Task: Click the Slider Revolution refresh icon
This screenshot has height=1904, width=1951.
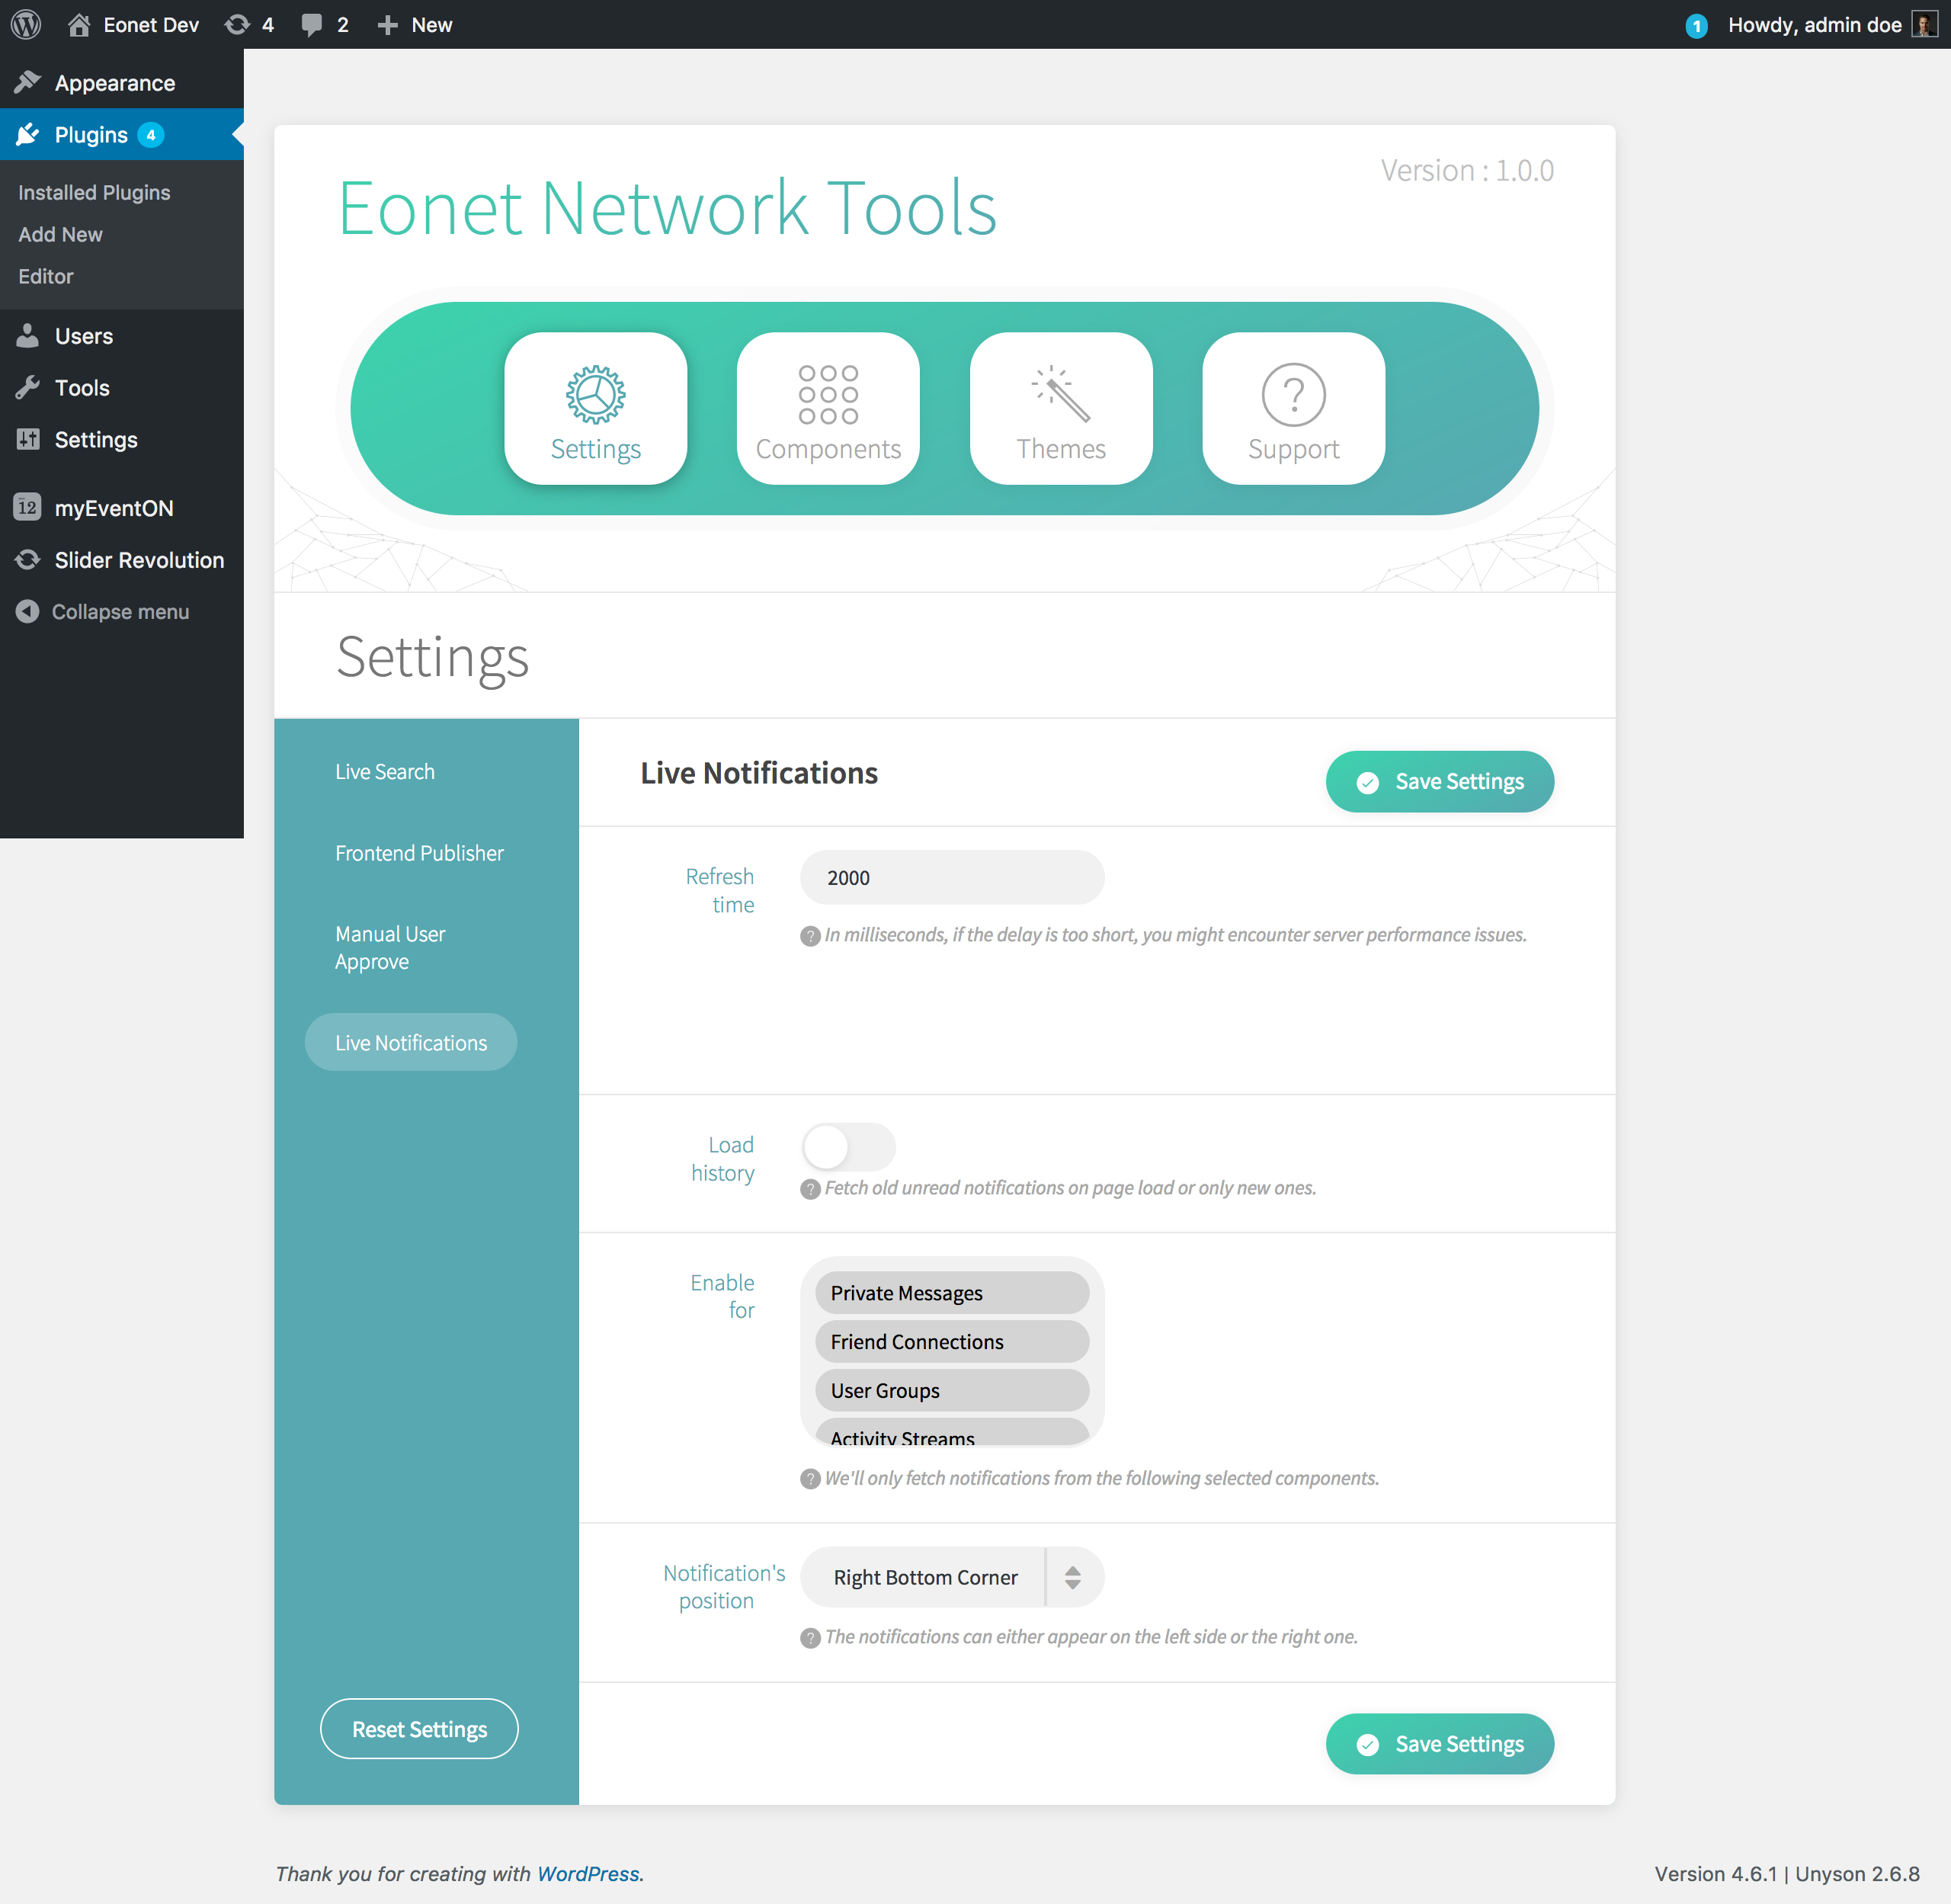Action: (28, 559)
